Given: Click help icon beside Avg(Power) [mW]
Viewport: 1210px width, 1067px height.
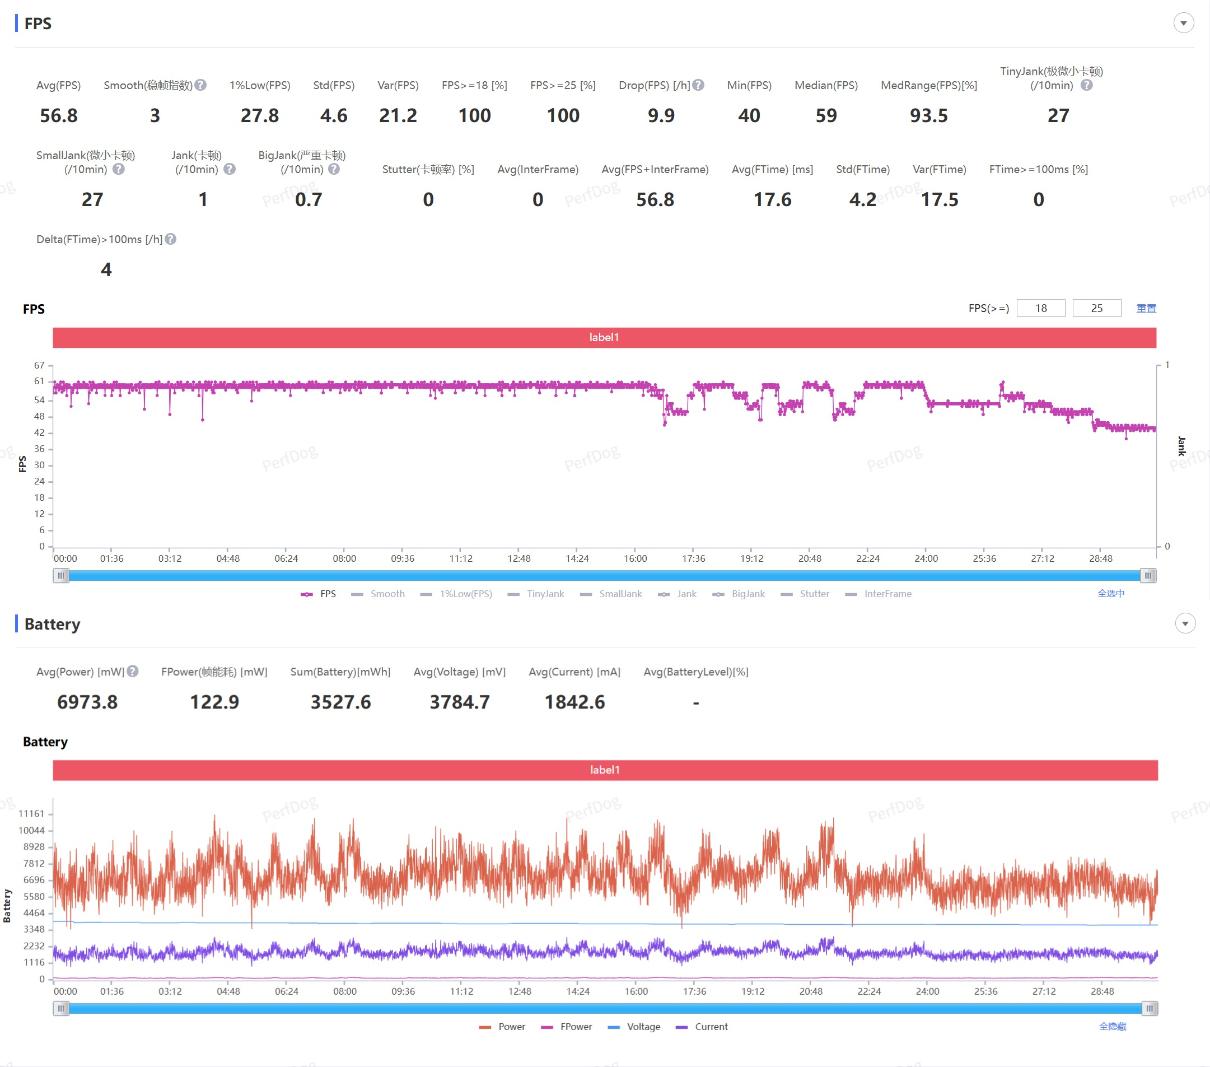Looking at the screenshot, I should (133, 672).
